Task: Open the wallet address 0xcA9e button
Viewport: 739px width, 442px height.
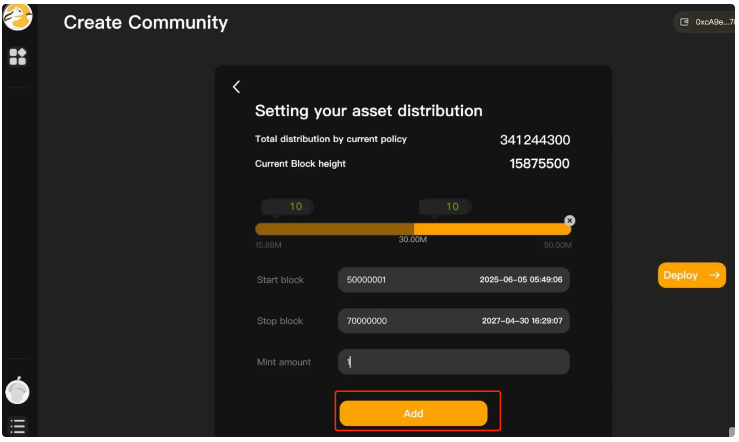Action: coord(713,21)
